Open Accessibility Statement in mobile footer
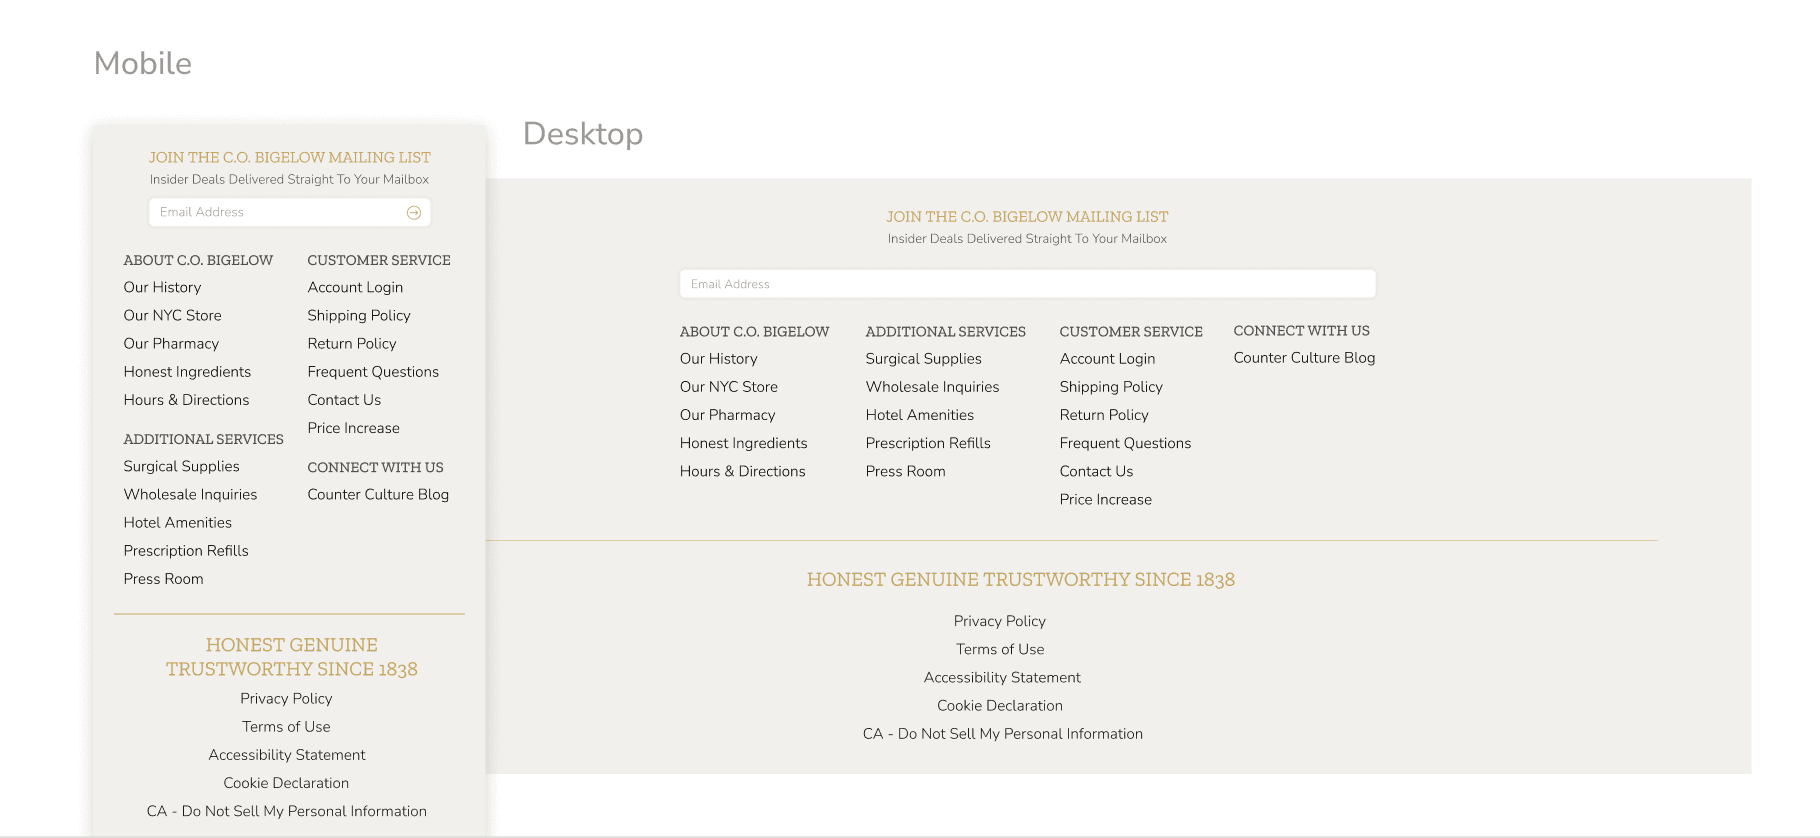 point(287,754)
